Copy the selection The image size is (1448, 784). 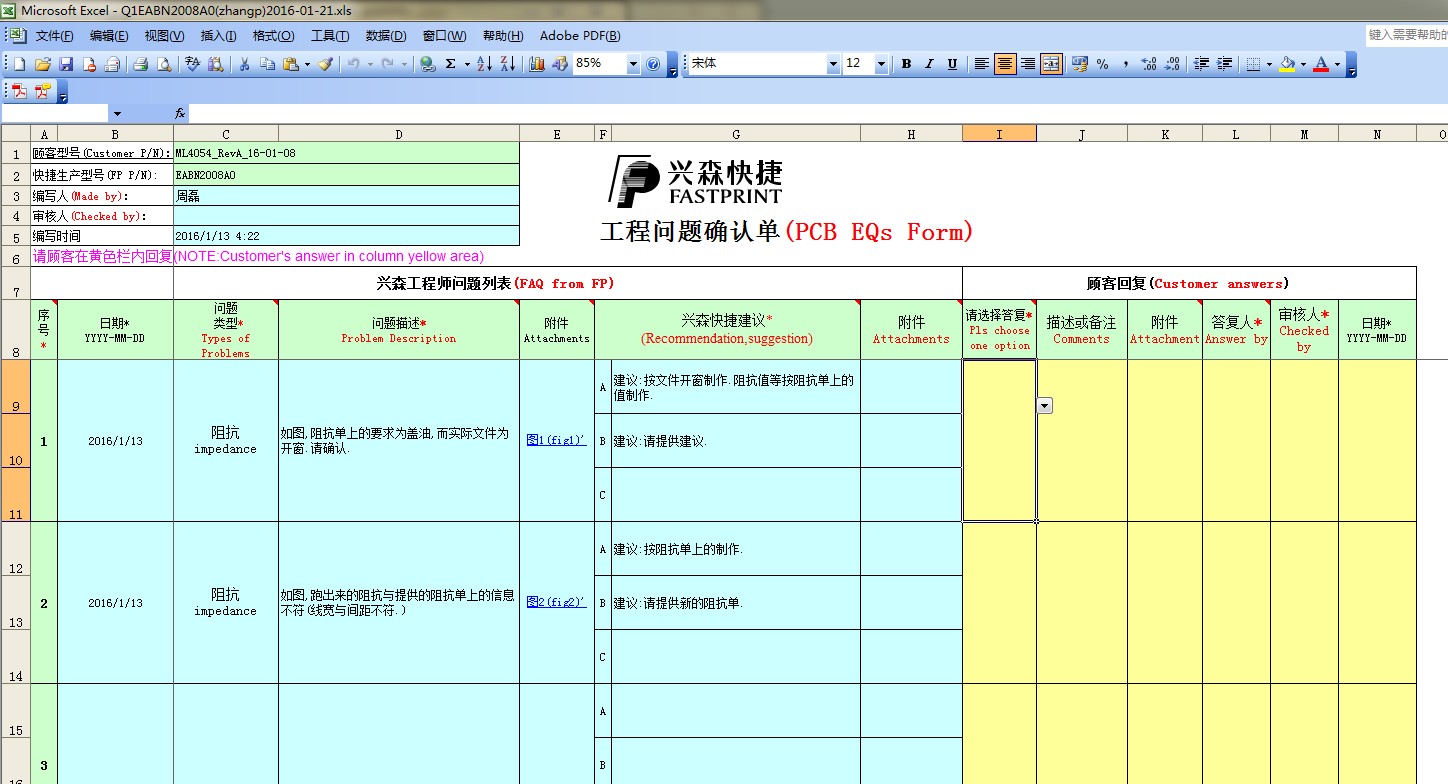pos(267,64)
